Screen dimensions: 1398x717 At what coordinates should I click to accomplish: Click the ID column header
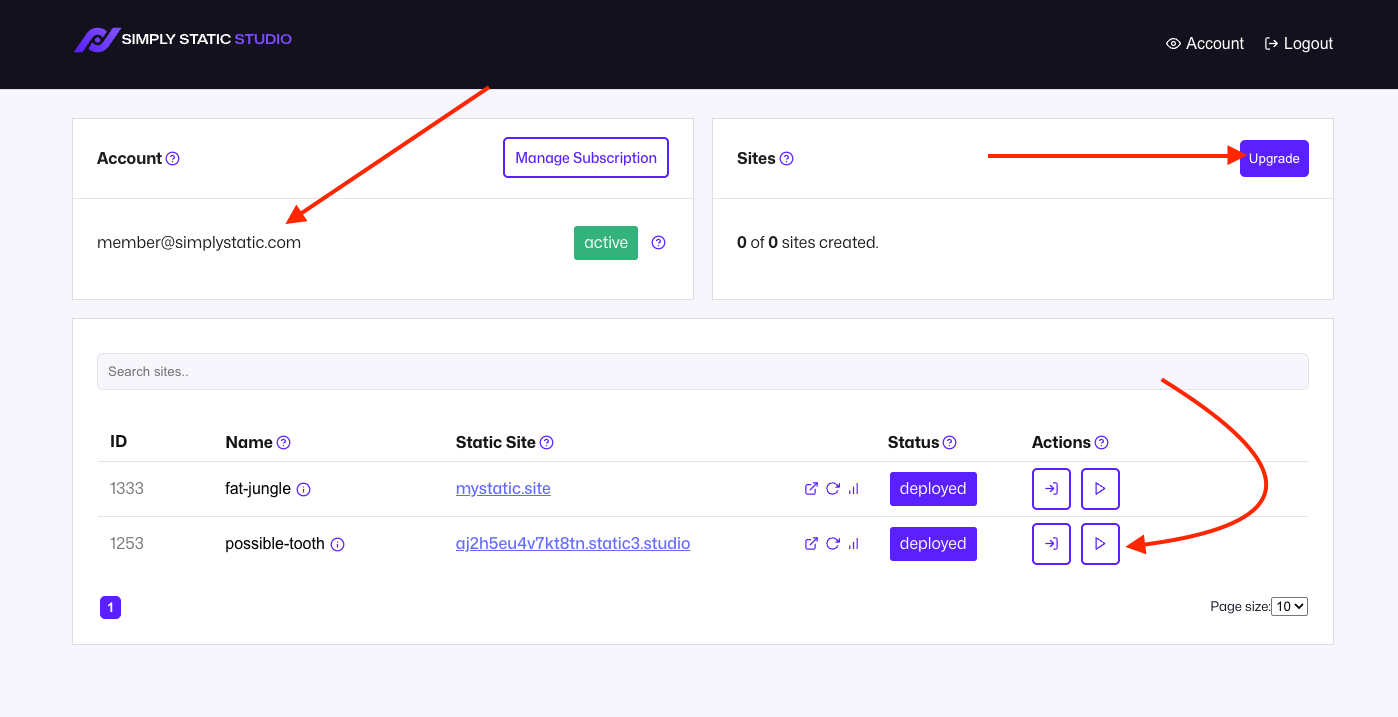[118, 441]
